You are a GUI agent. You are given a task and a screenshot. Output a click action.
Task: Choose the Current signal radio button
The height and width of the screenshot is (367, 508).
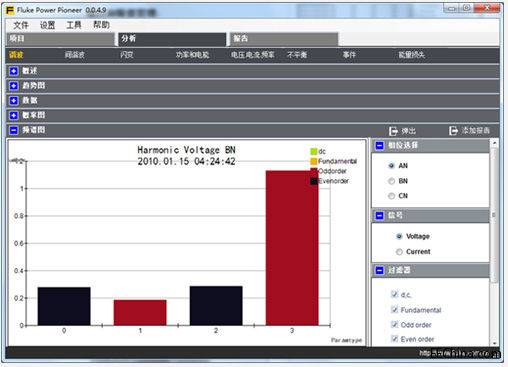point(399,252)
